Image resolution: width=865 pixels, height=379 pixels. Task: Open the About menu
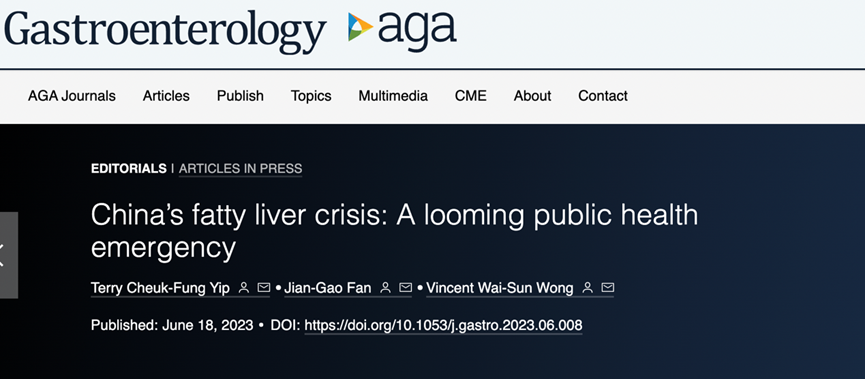(x=532, y=96)
